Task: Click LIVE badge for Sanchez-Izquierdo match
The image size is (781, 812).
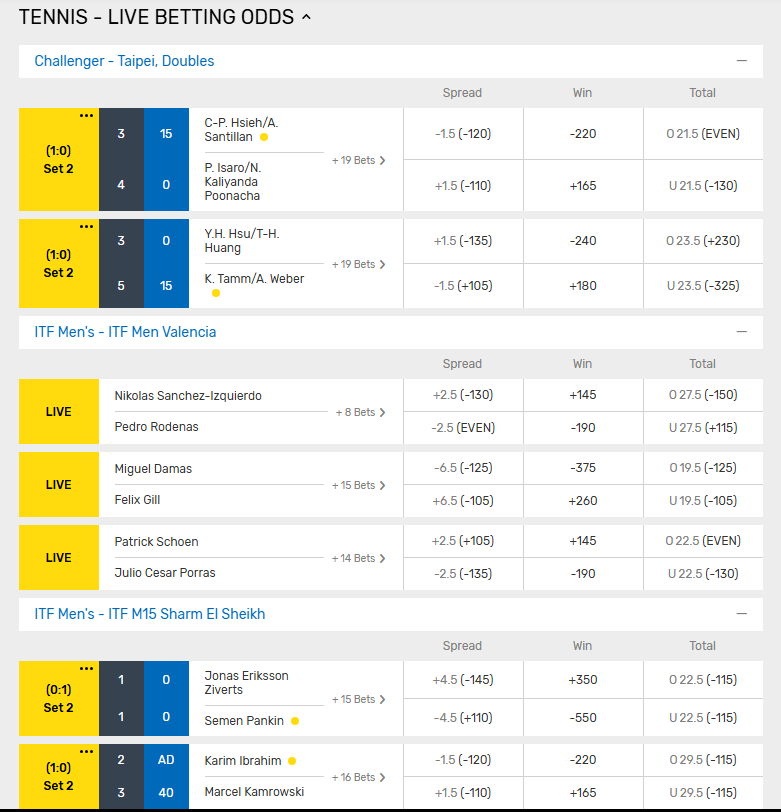Action: pyautogui.click(x=59, y=411)
